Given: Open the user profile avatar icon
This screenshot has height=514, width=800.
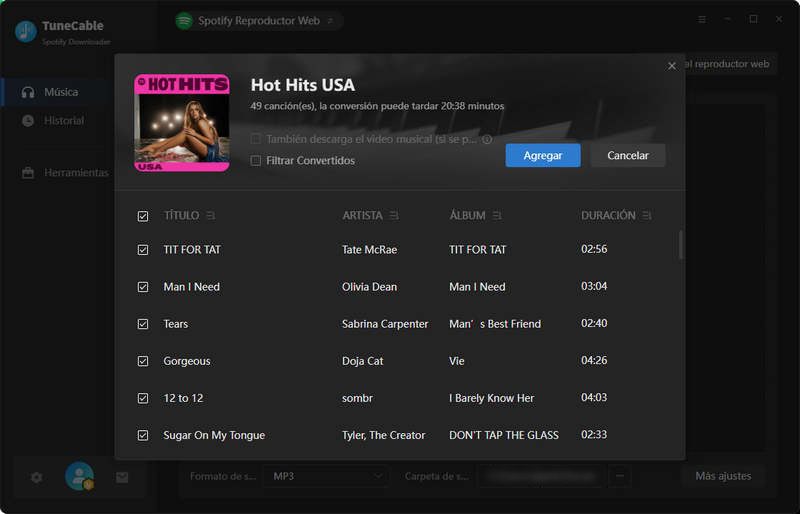Looking at the screenshot, I should pos(79,477).
